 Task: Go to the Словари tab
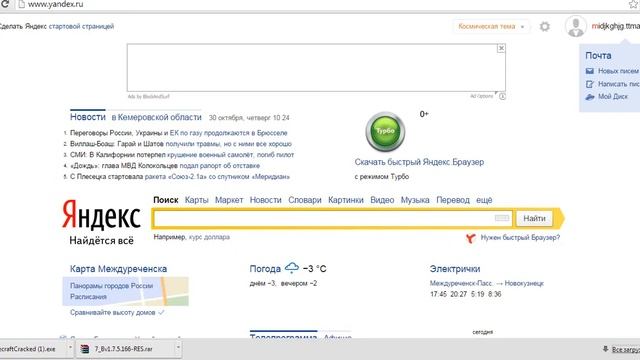pyautogui.click(x=305, y=200)
